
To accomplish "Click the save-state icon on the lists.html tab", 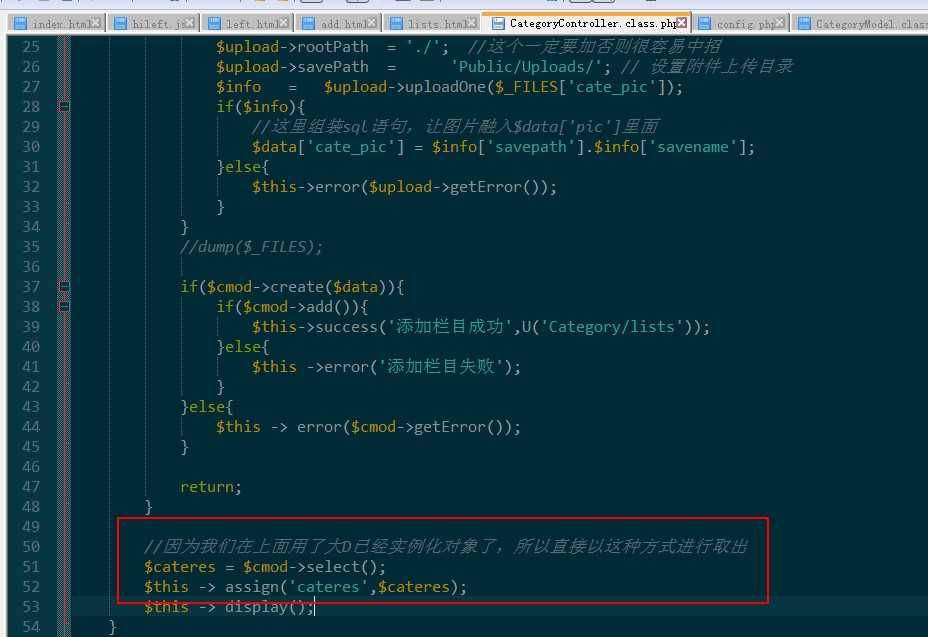I will tap(396, 23).
